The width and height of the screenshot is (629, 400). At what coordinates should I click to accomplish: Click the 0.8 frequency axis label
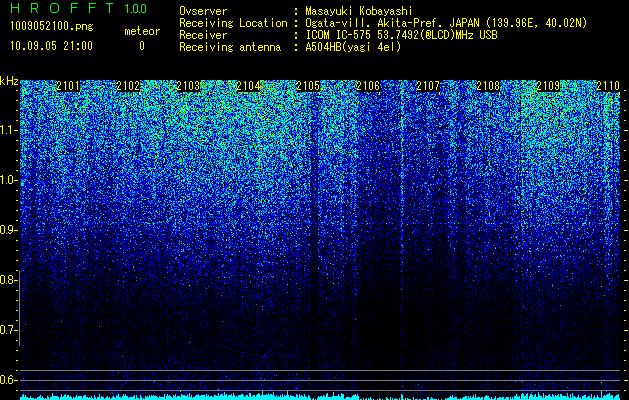click(x=8, y=280)
